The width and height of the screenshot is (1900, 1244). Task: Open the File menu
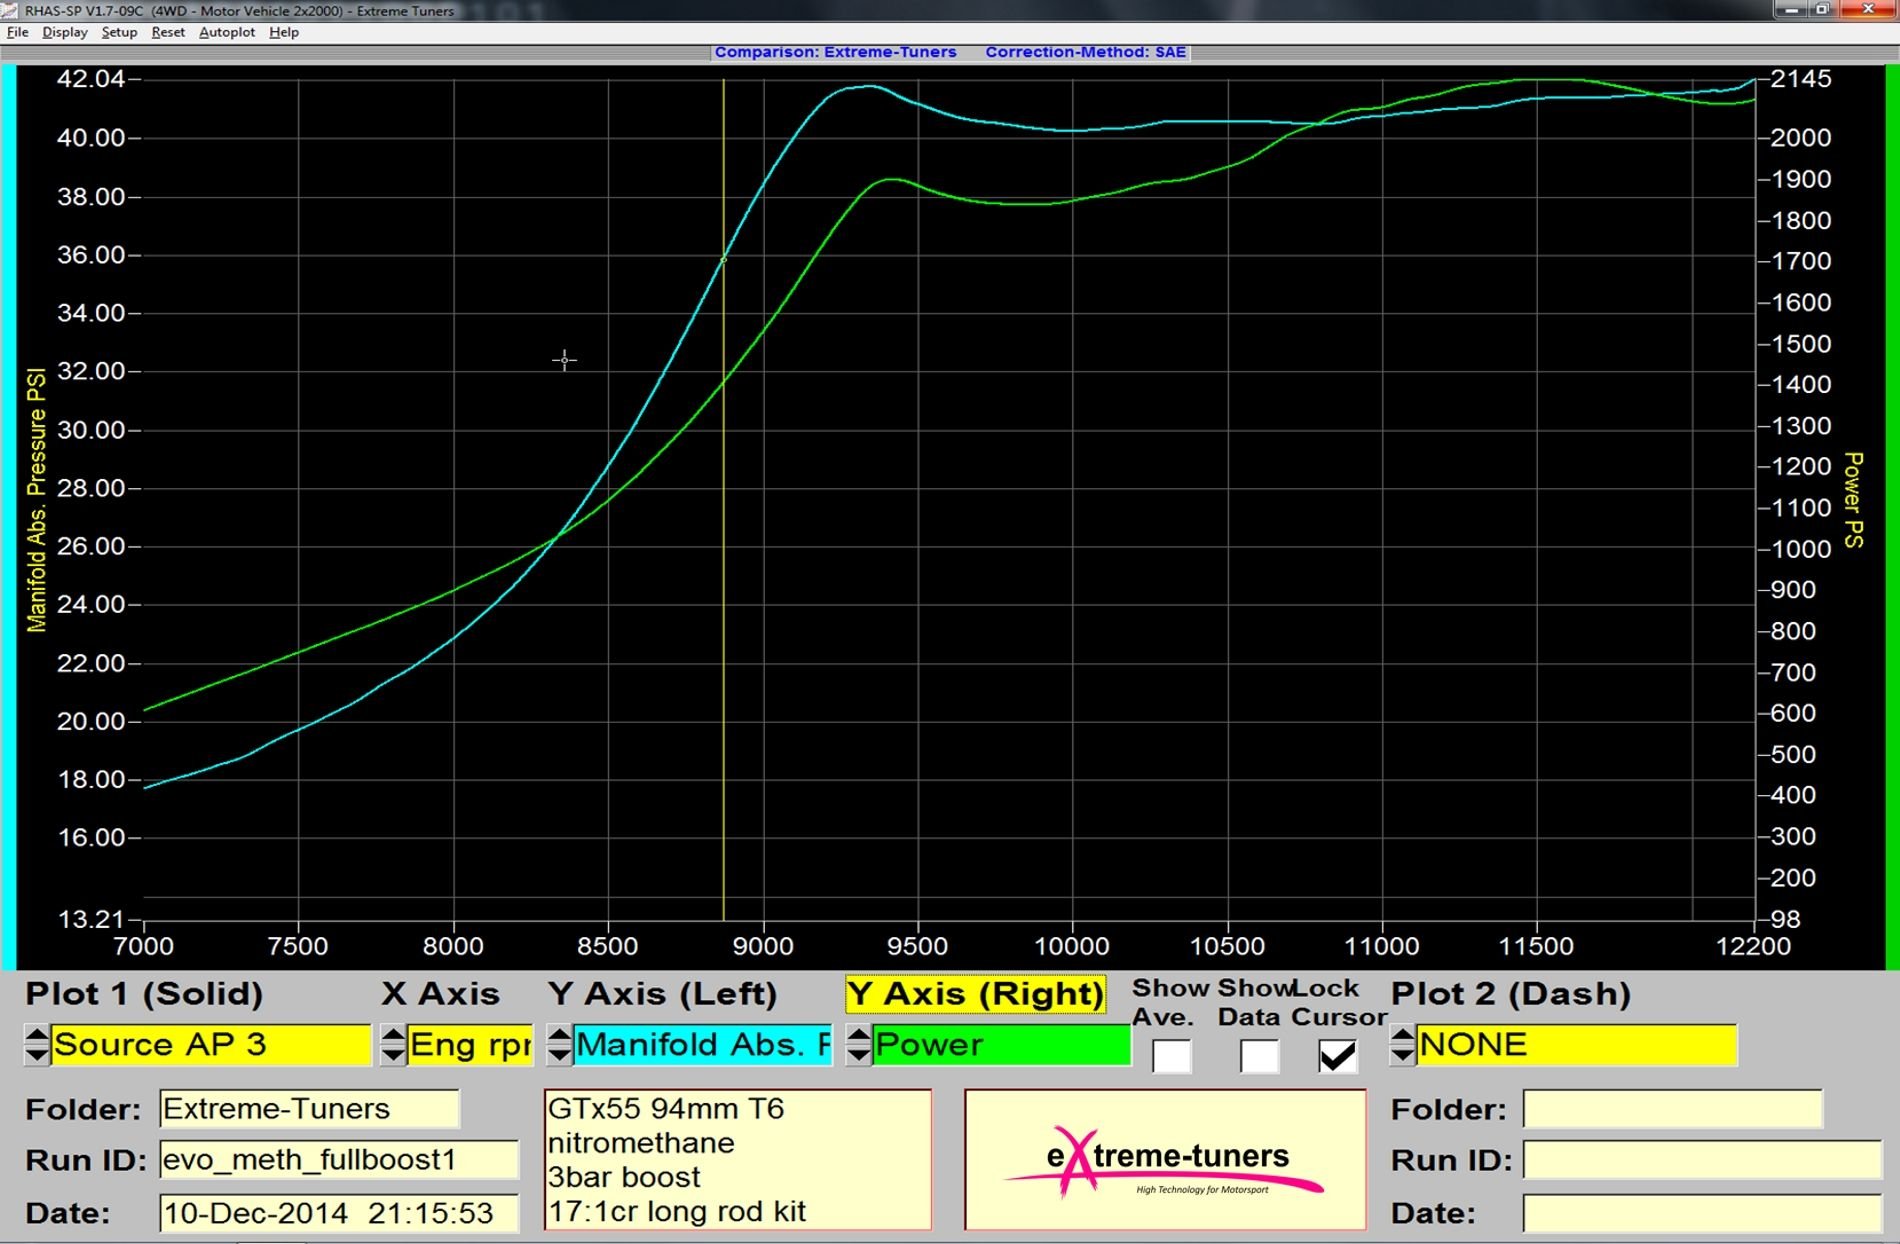coord(17,32)
